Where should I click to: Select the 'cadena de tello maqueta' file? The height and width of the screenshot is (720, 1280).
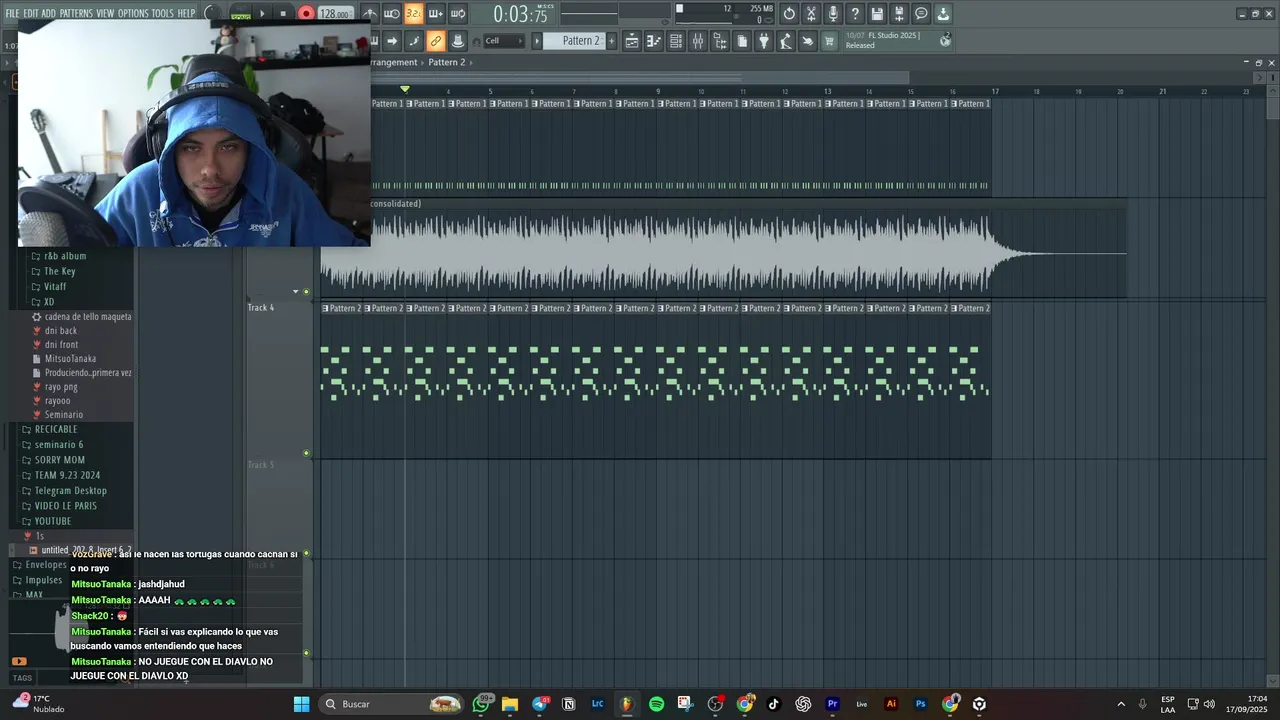(x=88, y=316)
